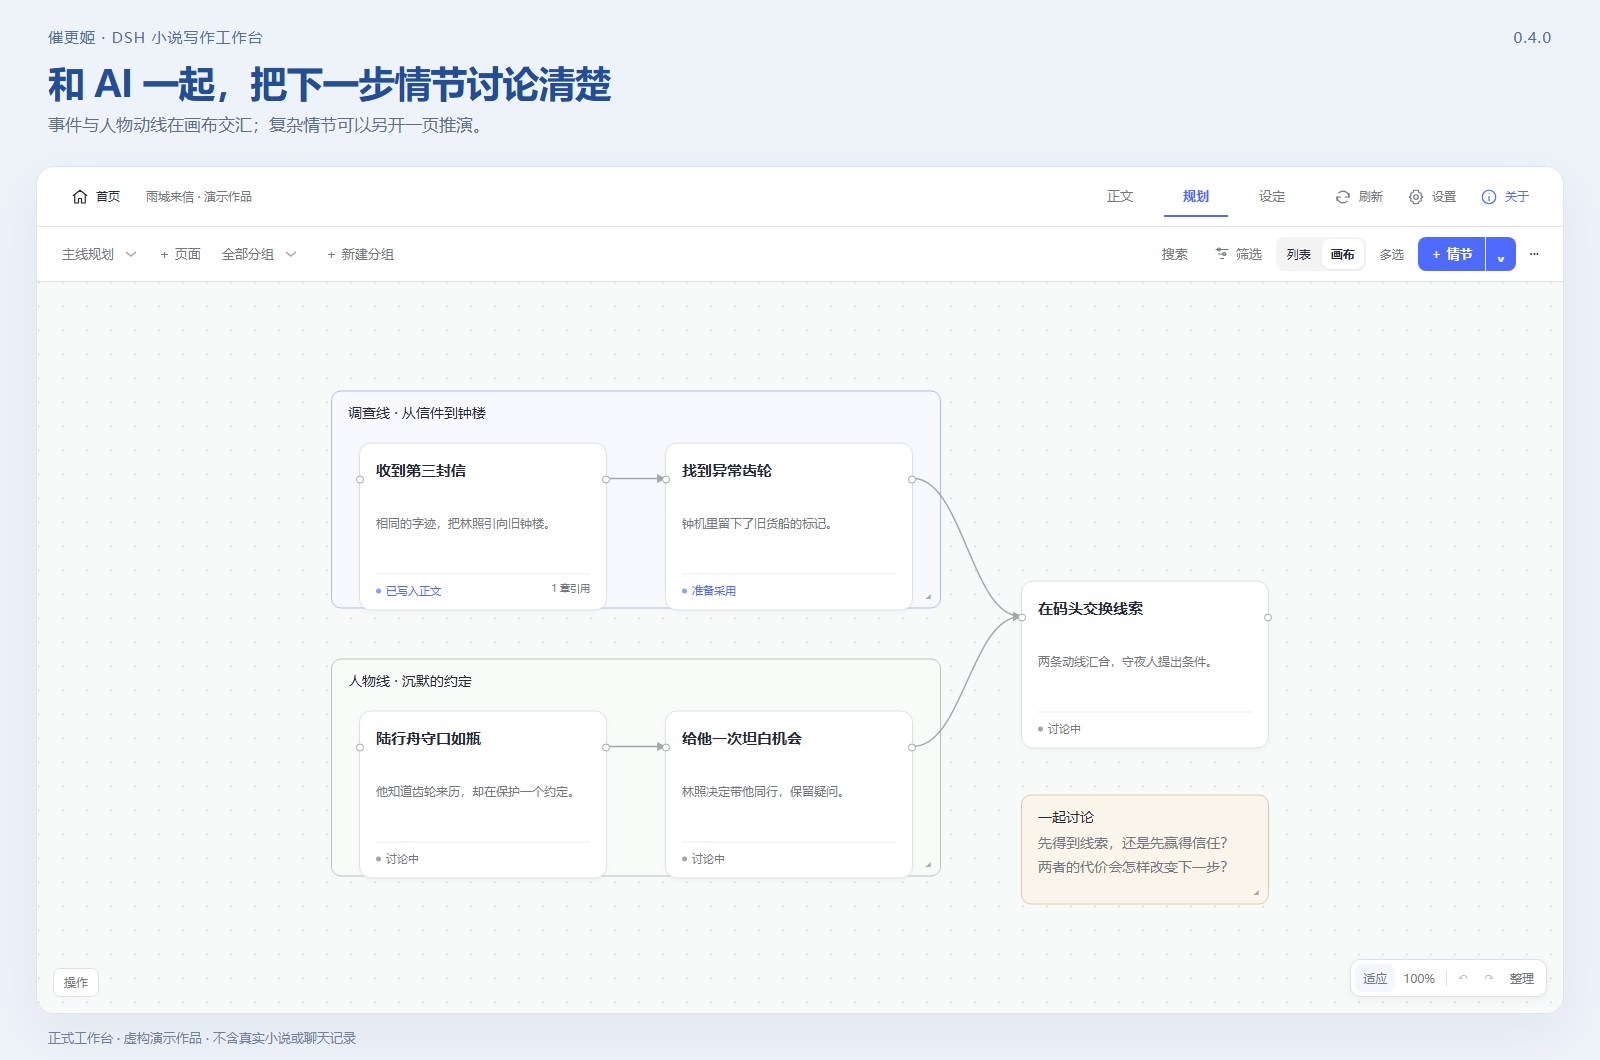Undo the last canvas action

point(1463,978)
